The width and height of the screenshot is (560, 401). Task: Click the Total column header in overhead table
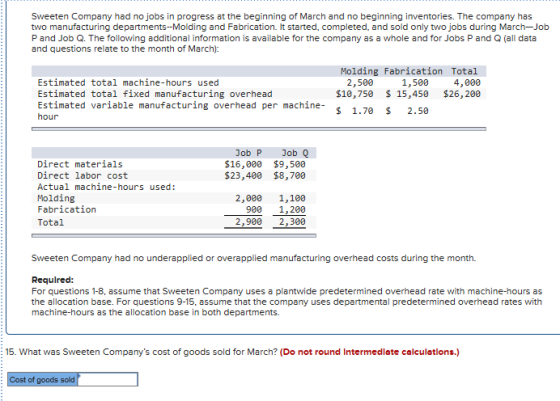(x=464, y=71)
